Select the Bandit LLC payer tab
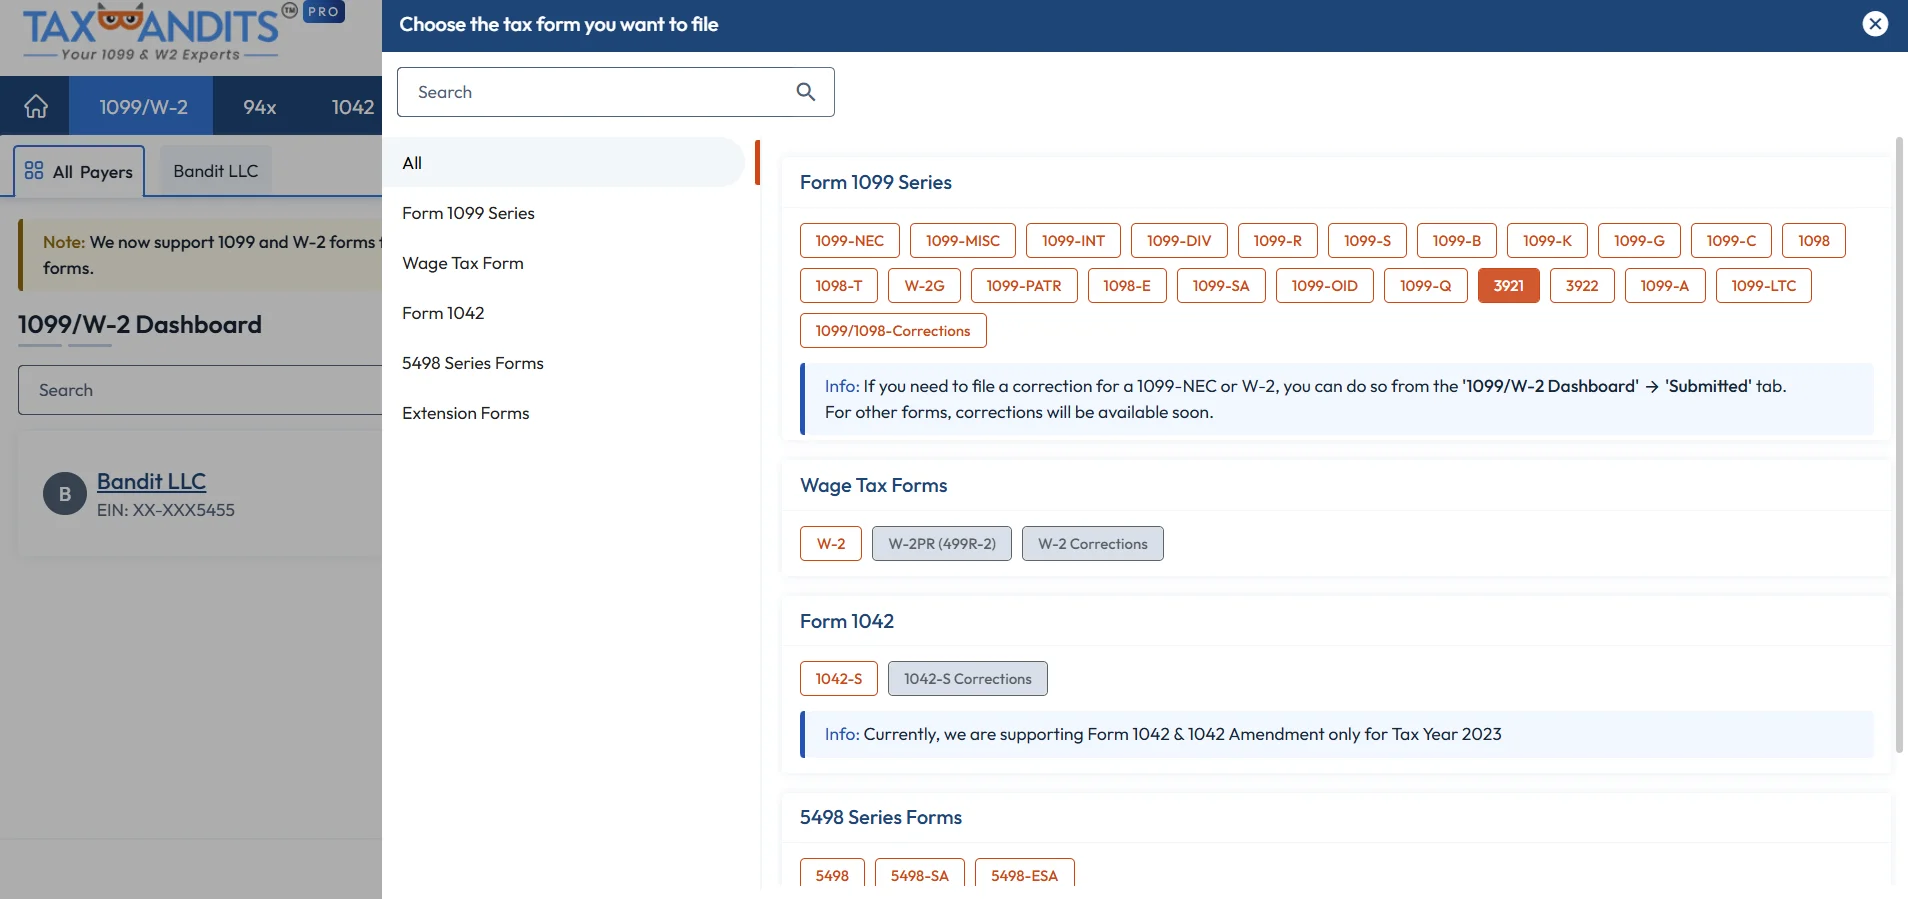 [x=216, y=171]
